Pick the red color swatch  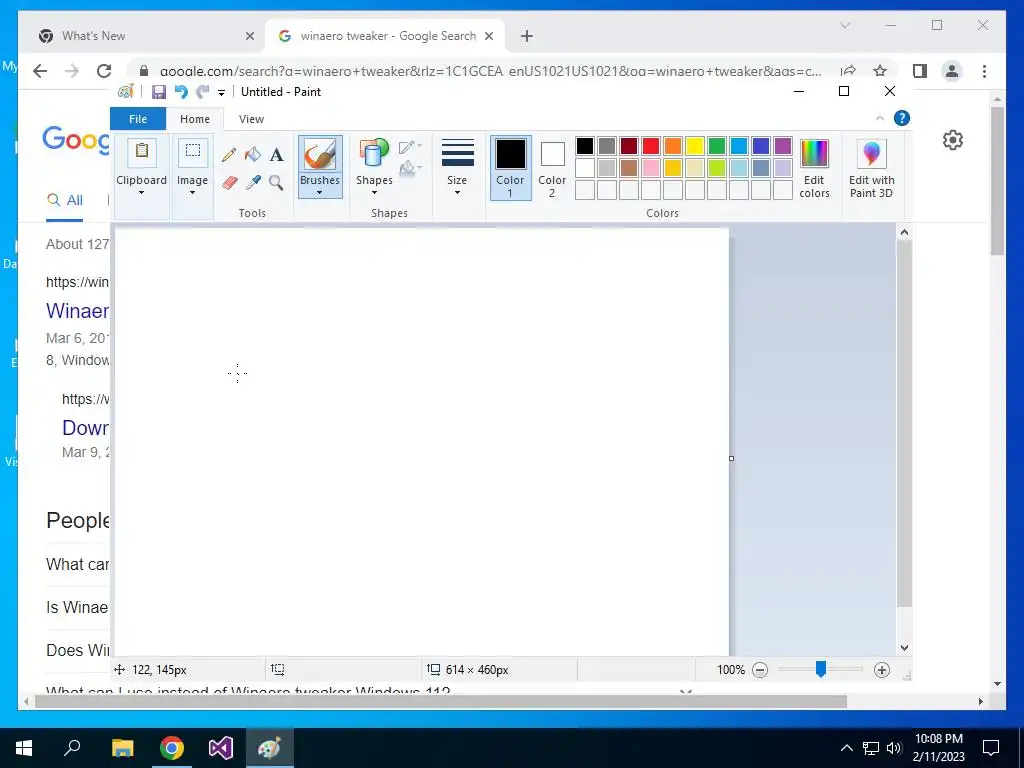coord(651,146)
